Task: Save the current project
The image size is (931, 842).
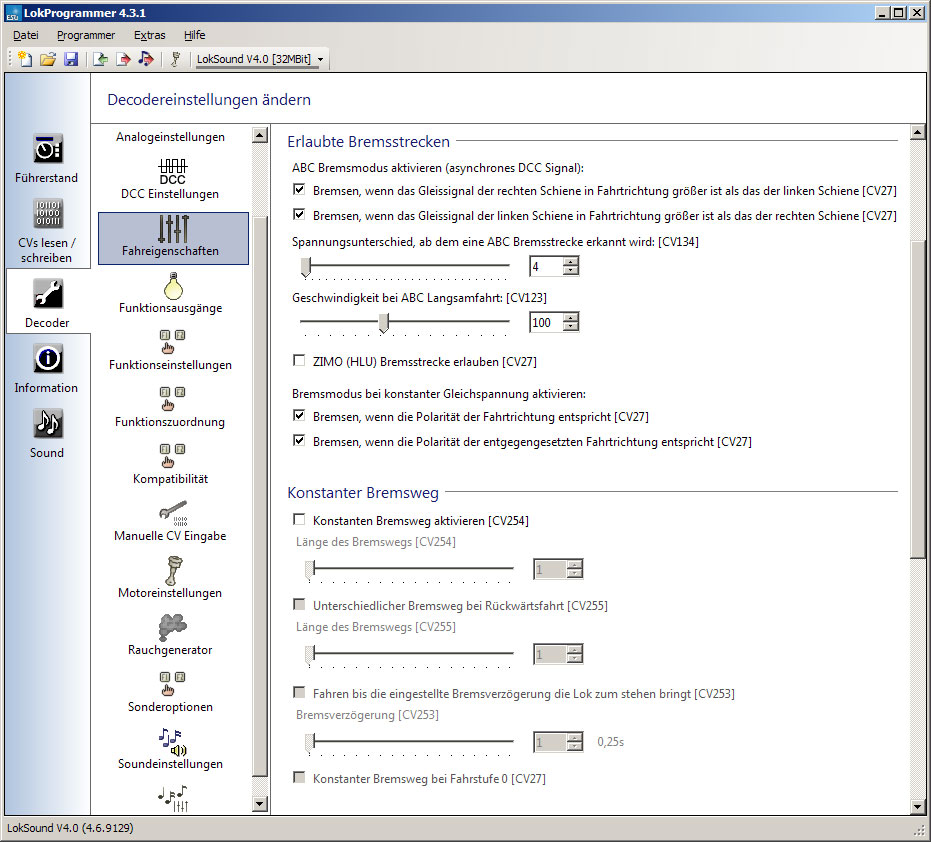Action: click(x=71, y=59)
